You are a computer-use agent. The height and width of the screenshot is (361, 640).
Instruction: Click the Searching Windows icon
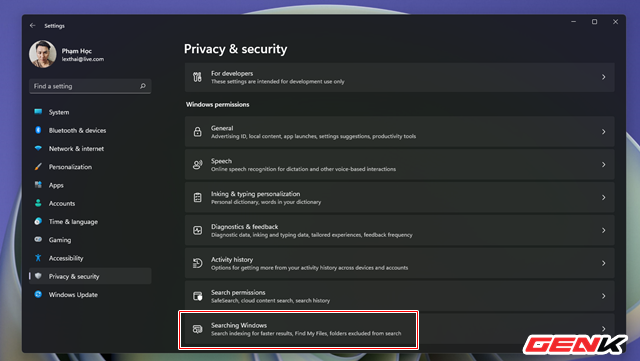(x=198, y=329)
